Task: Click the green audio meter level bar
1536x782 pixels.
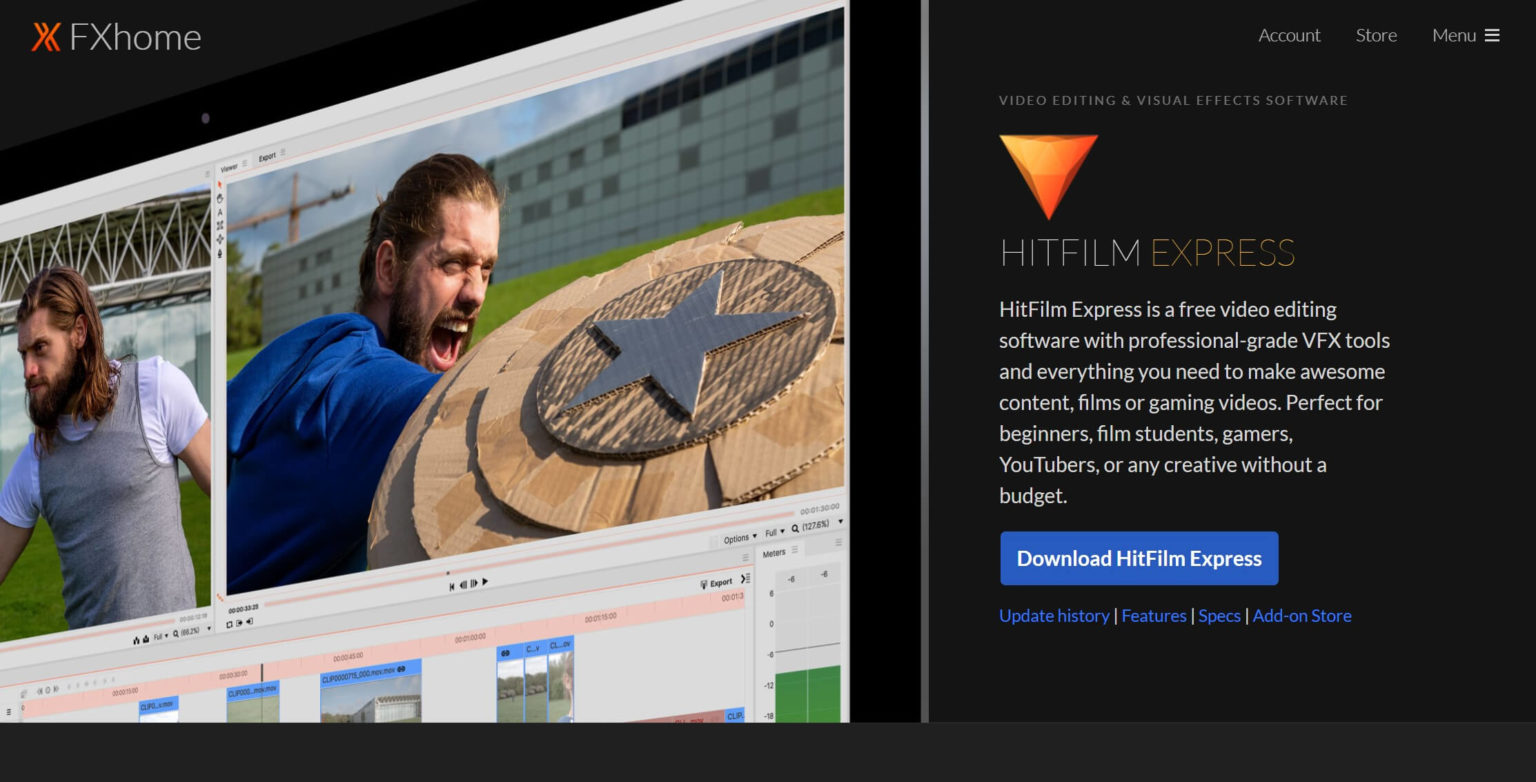Action: coord(810,695)
